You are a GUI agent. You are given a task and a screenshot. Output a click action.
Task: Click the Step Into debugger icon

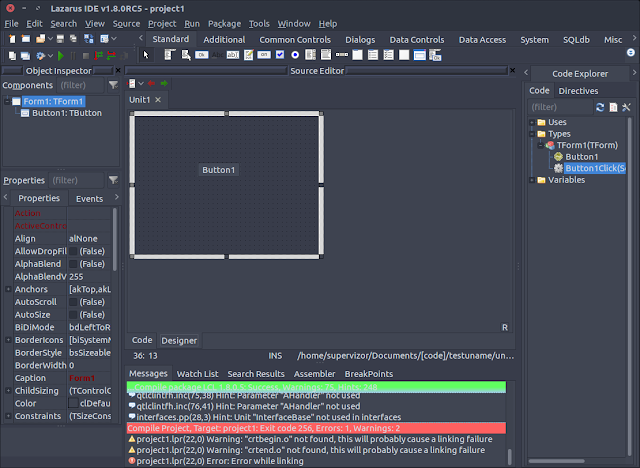click(98, 55)
